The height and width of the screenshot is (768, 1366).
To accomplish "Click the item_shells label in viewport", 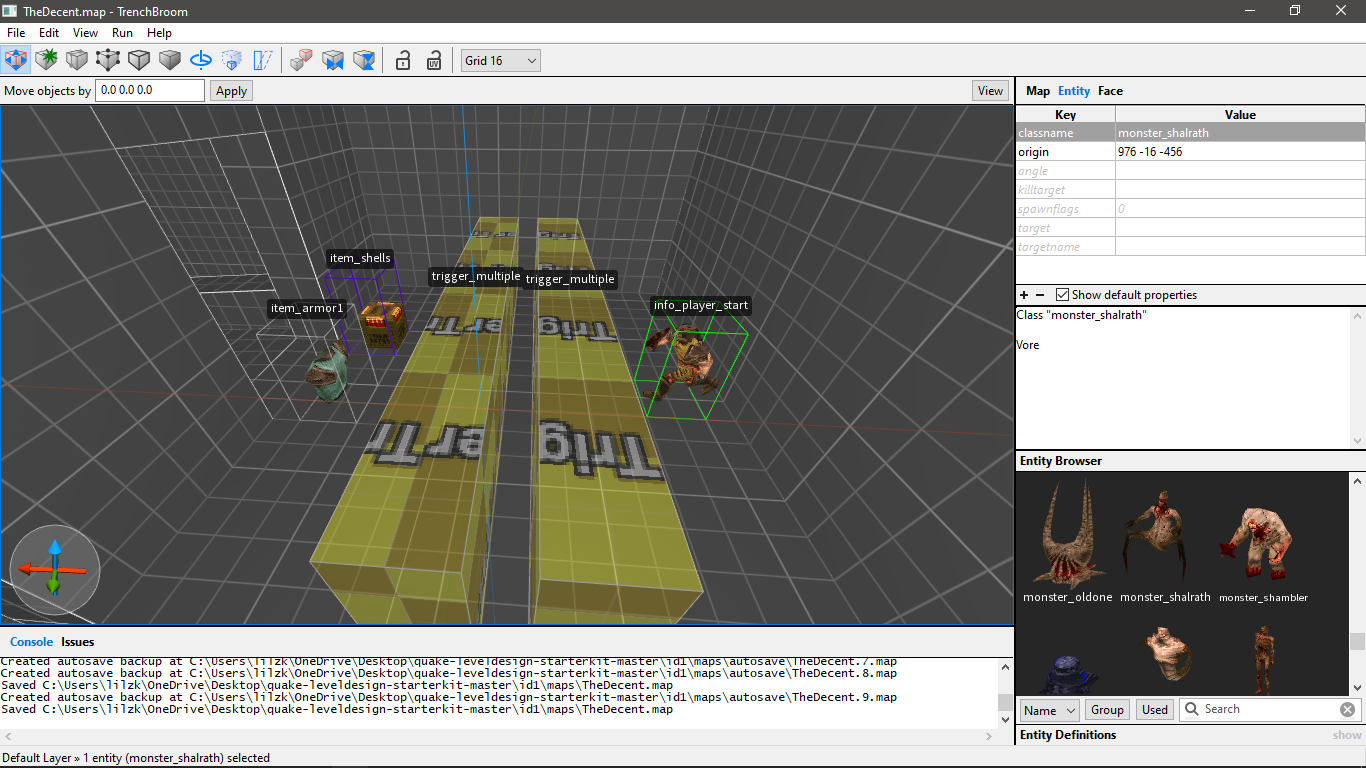I will point(360,258).
